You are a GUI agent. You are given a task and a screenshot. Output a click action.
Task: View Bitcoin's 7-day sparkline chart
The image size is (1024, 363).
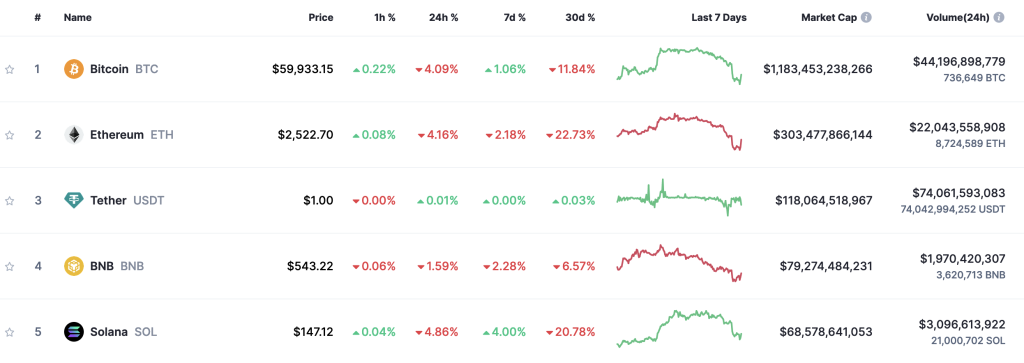(679, 66)
